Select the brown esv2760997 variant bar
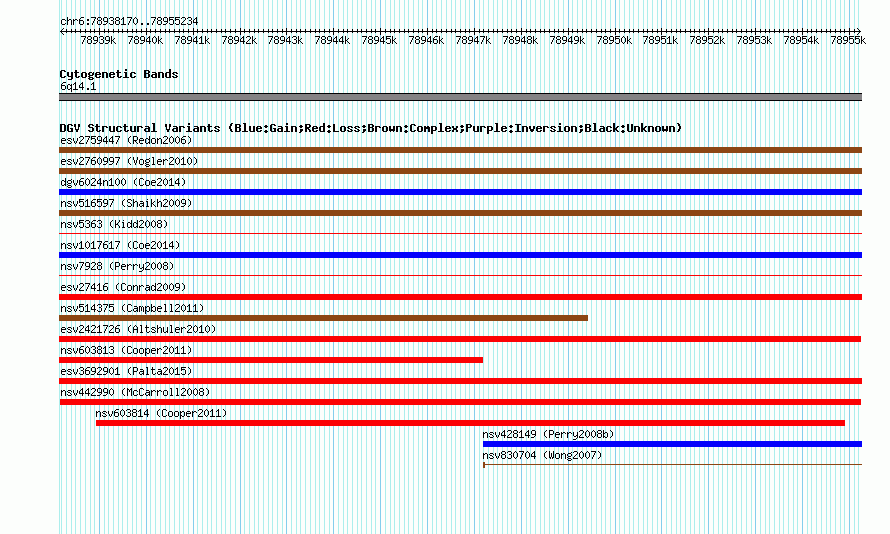890x534 pixels. click(x=460, y=171)
